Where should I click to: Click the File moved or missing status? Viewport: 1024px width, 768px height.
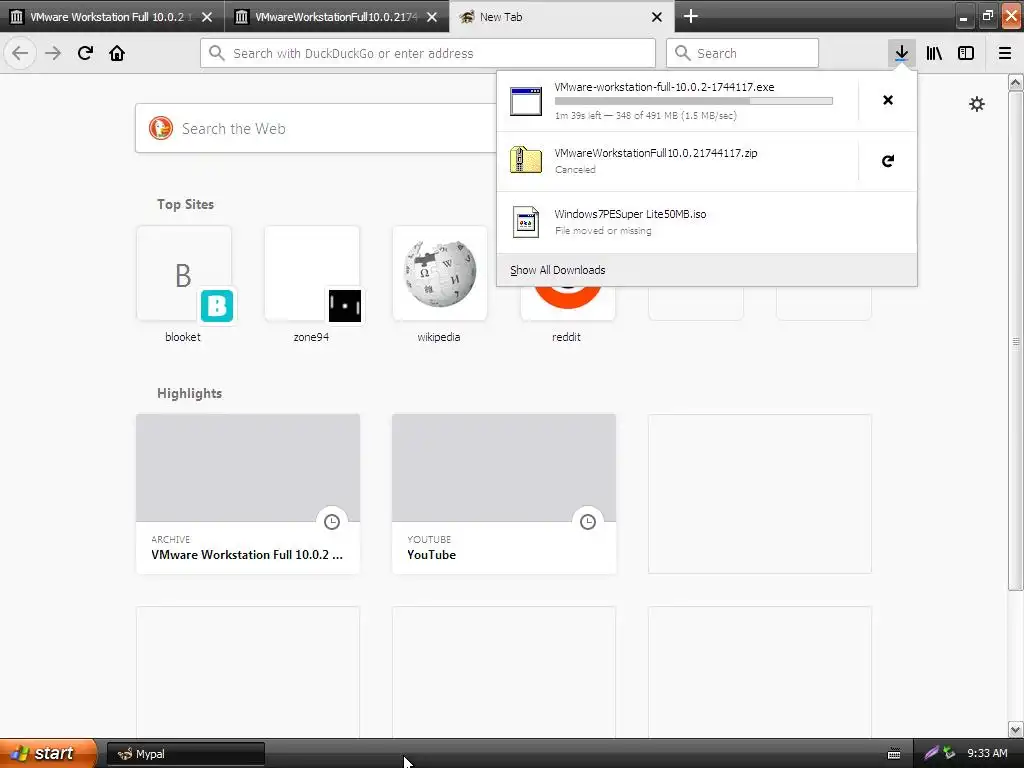603,231
